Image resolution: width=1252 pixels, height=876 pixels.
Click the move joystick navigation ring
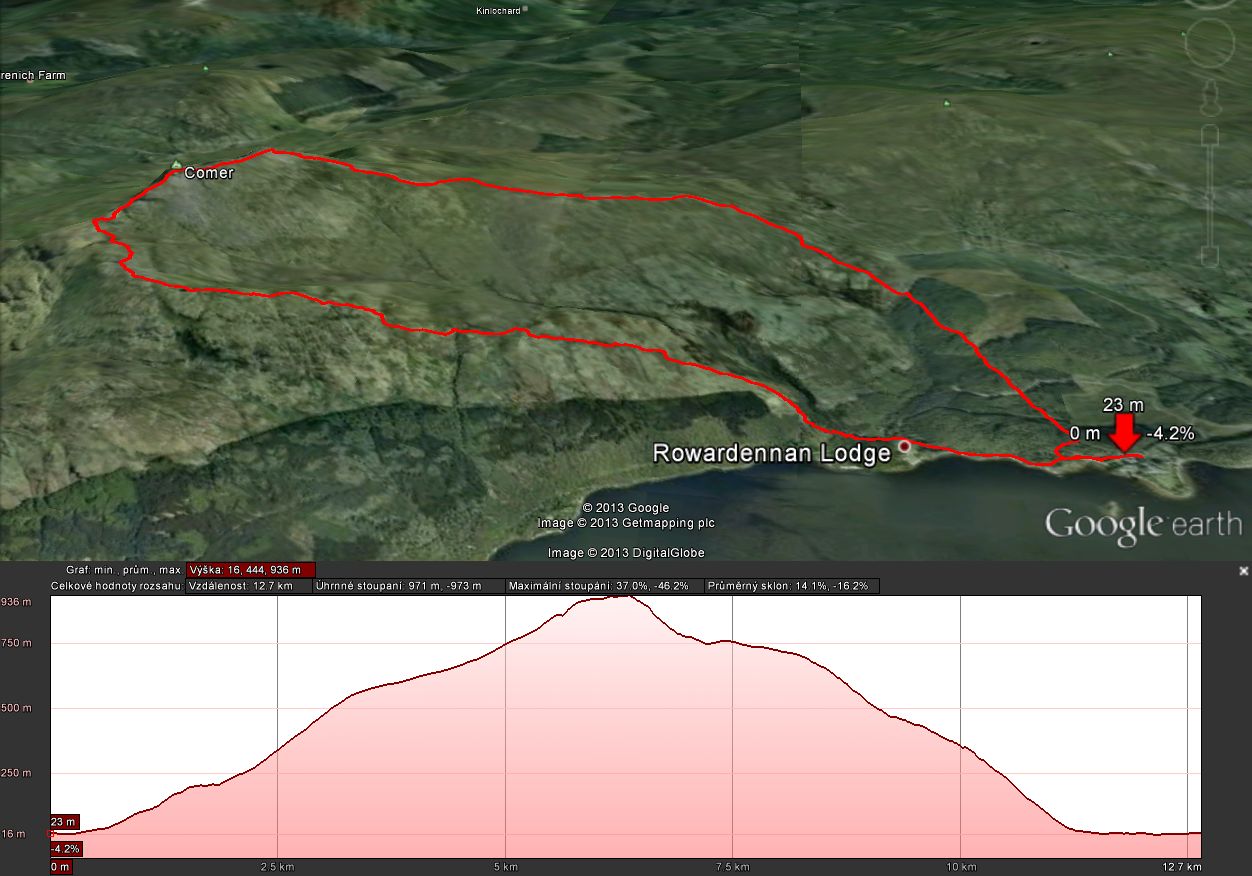click(1210, 42)
